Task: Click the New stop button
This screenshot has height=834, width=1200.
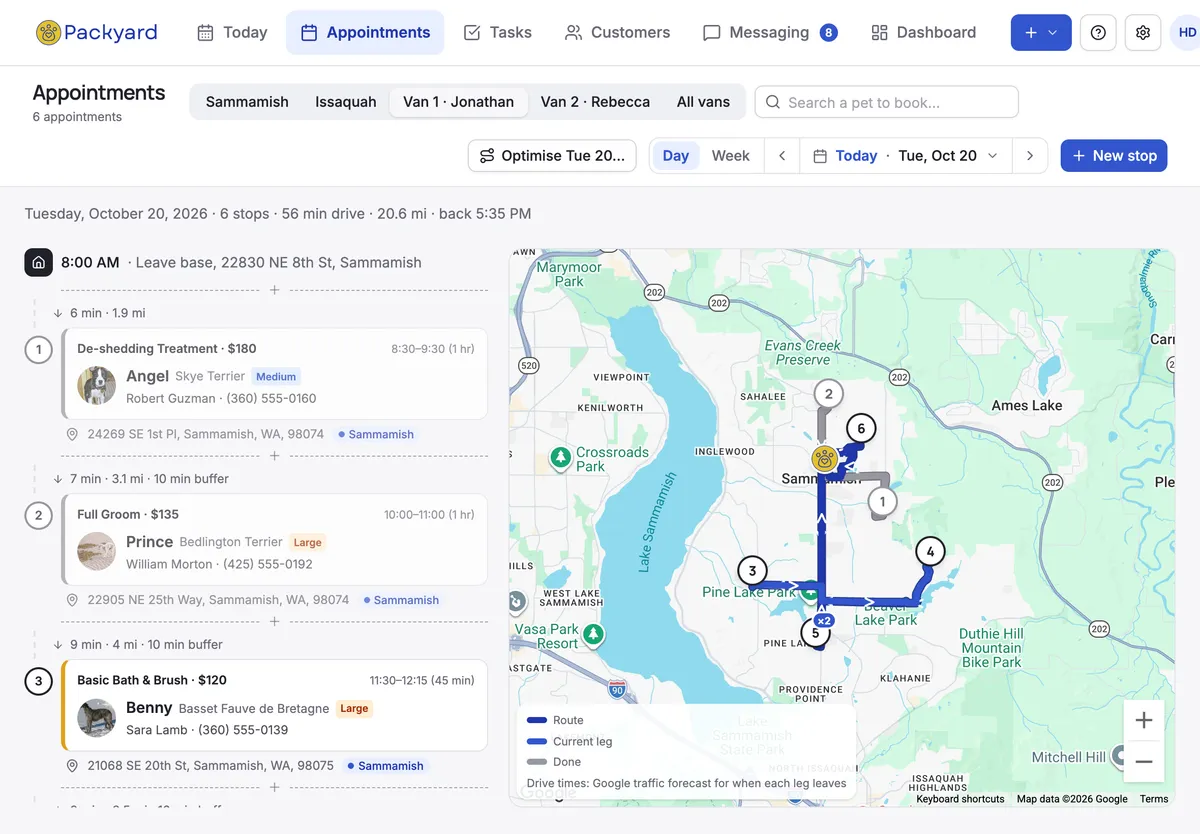Action: pyautogui.click(x=1114, y=156)
